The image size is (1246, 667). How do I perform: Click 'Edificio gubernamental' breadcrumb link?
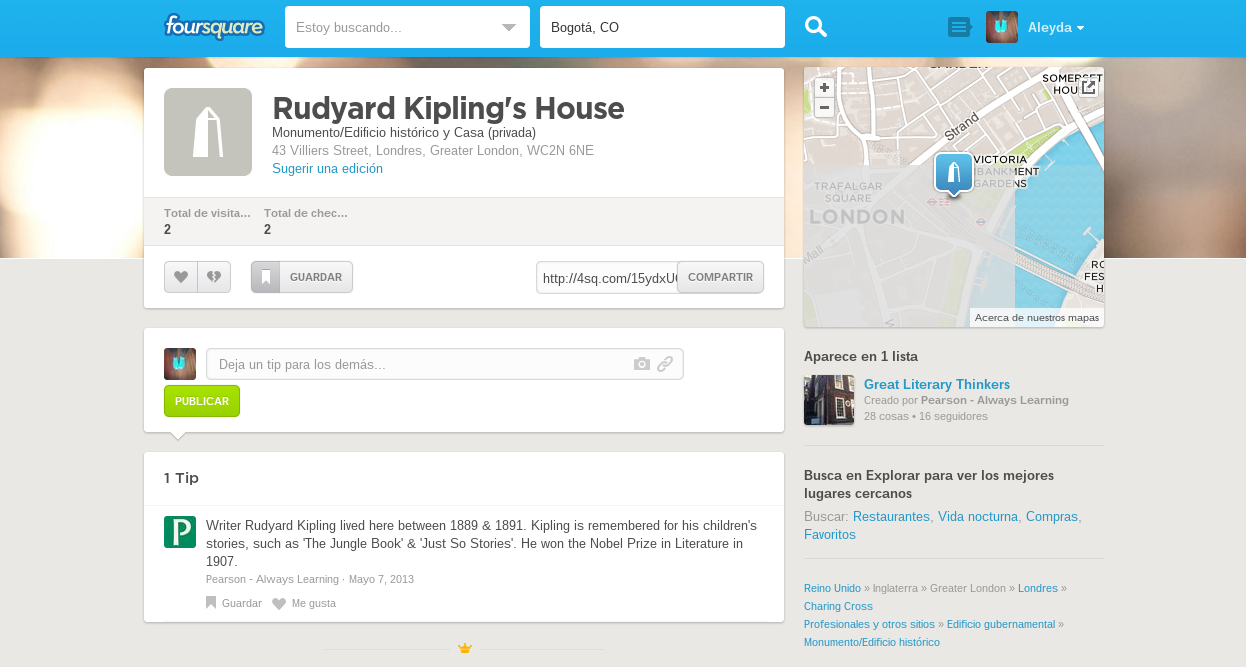pyautogui.click(x=1001, y=624)
